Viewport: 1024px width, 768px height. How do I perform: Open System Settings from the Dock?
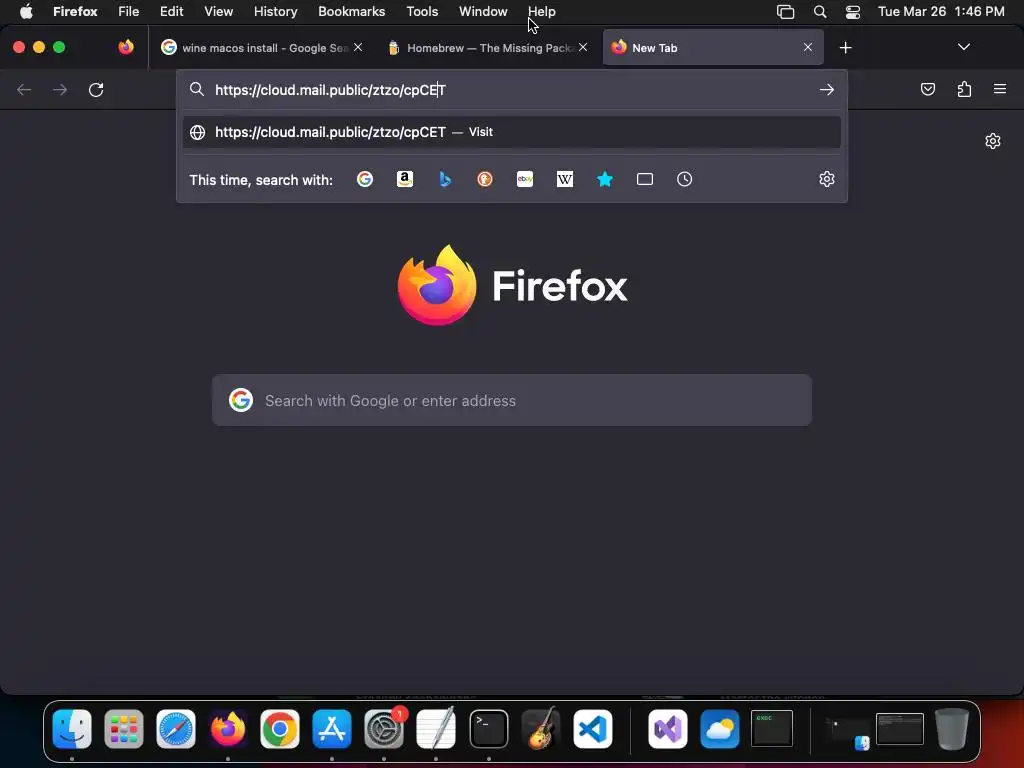point(384,729)
